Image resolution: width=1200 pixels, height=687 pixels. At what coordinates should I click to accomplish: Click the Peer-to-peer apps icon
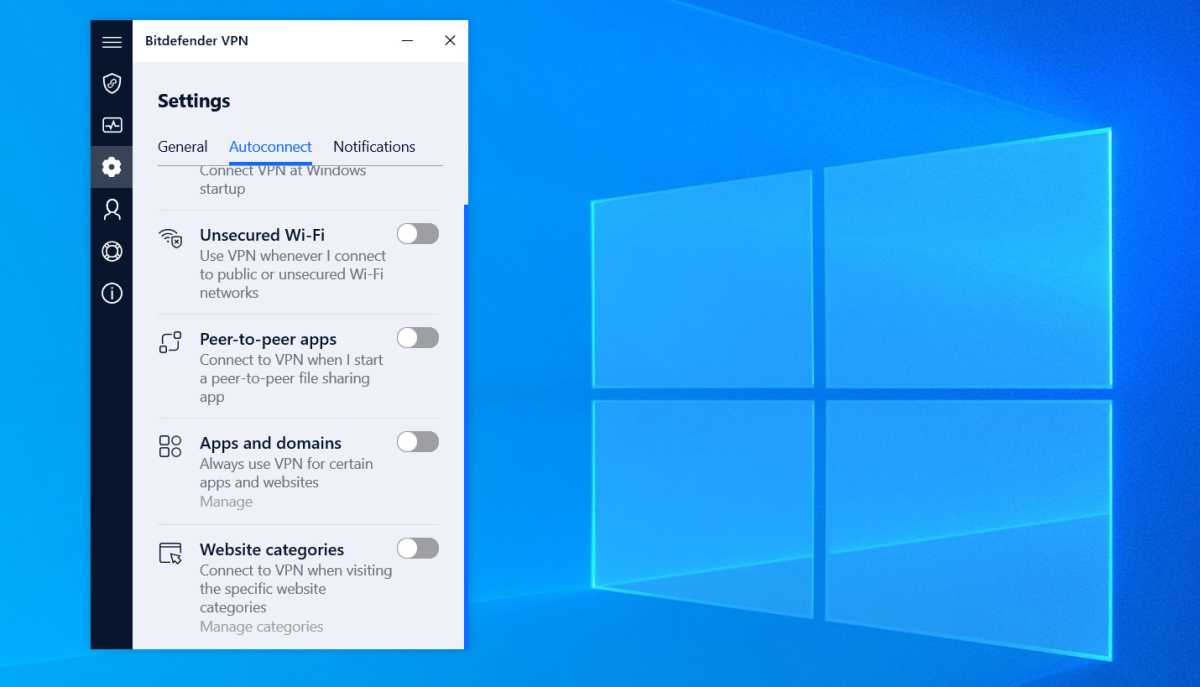pos(171,342)
